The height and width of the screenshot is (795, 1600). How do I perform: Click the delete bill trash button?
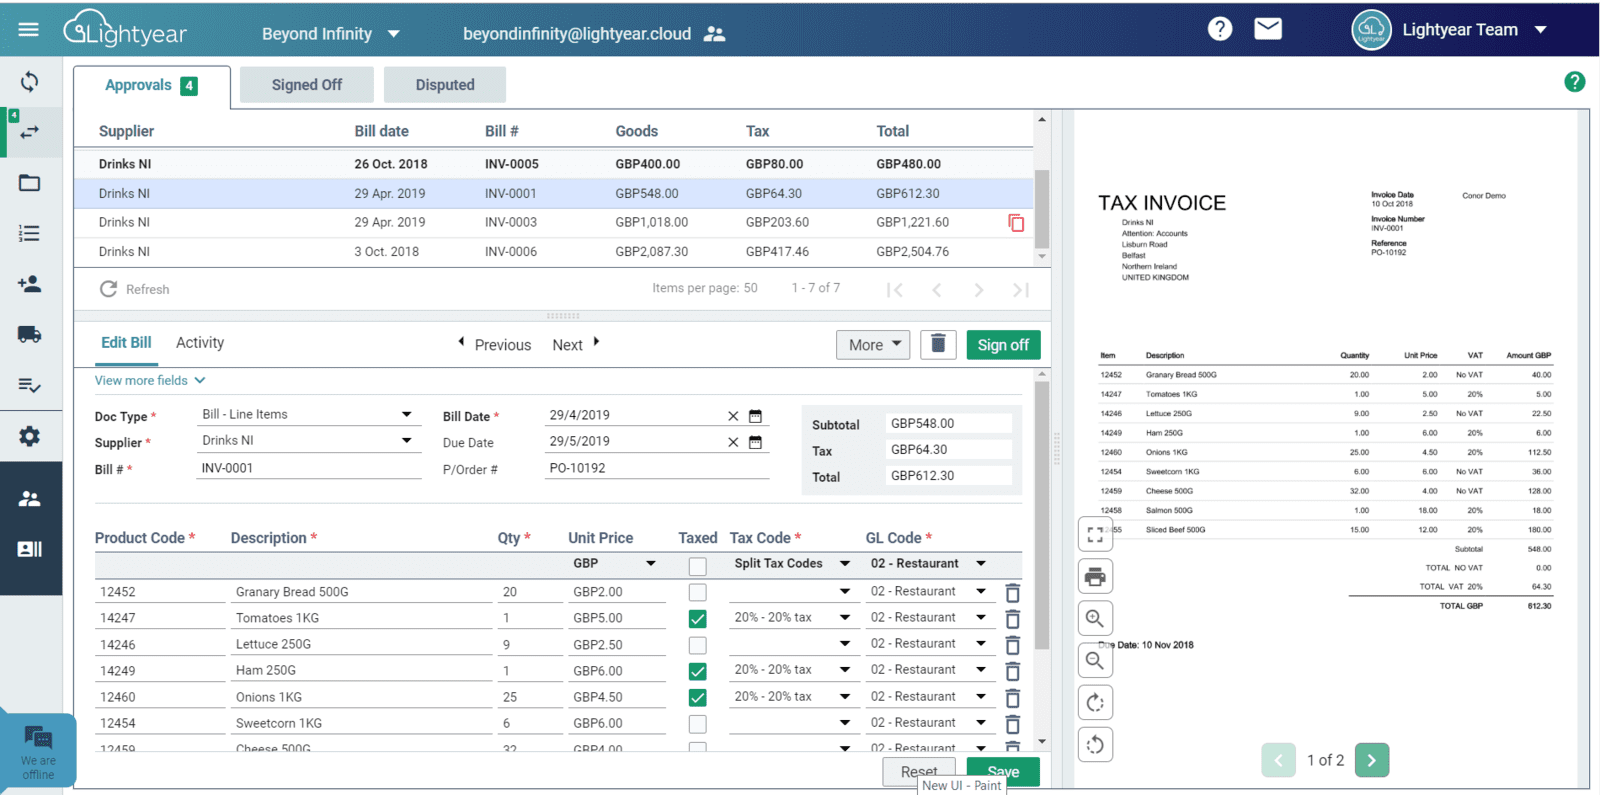point(938,344)
